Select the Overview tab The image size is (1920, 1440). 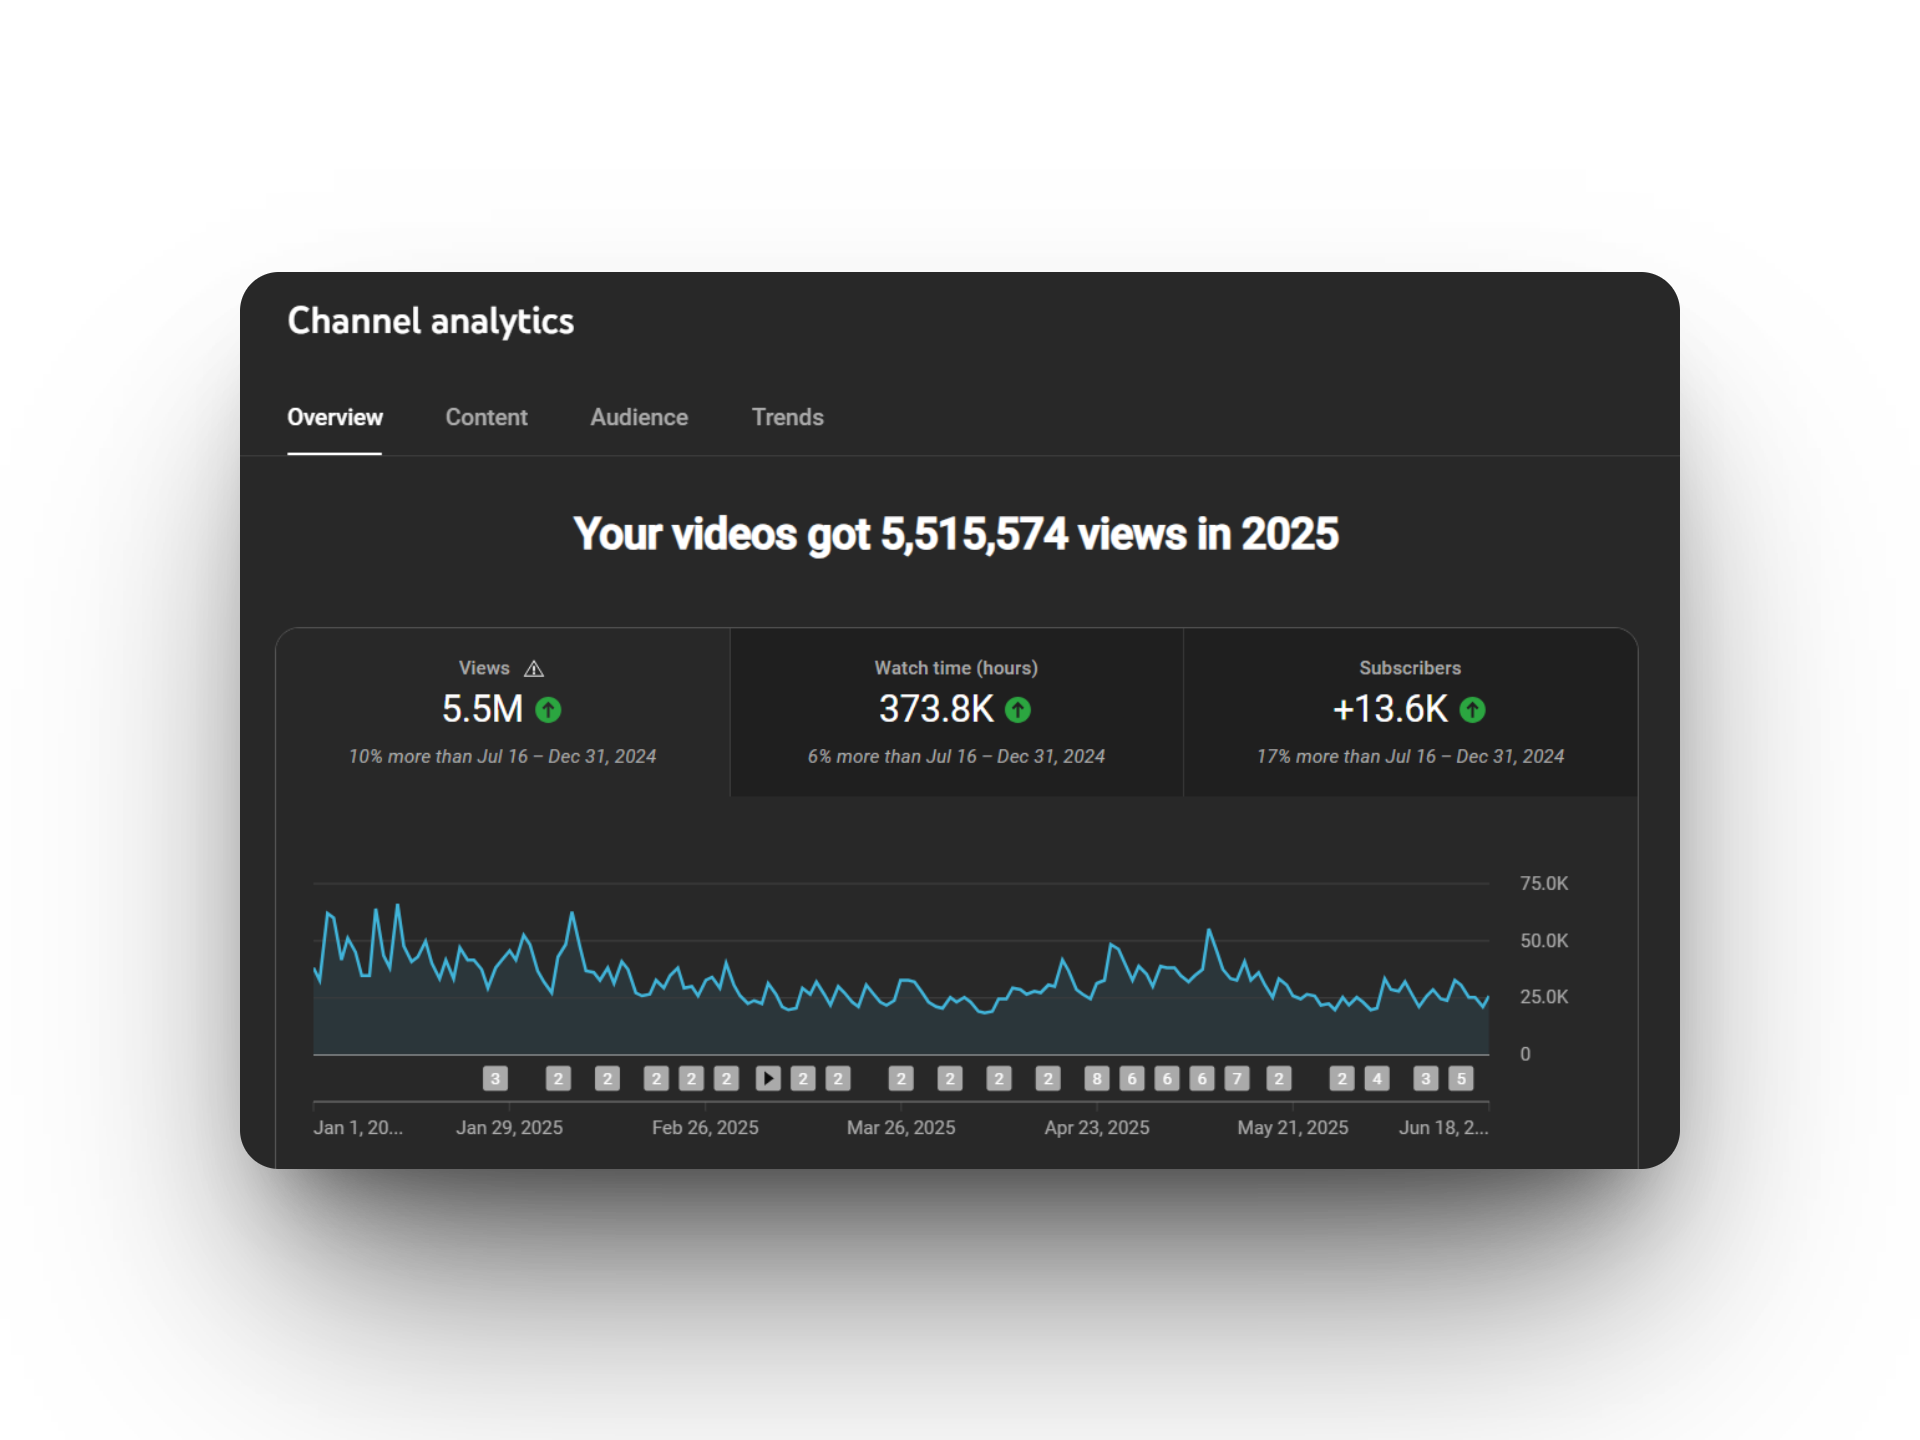coord(335,417)
